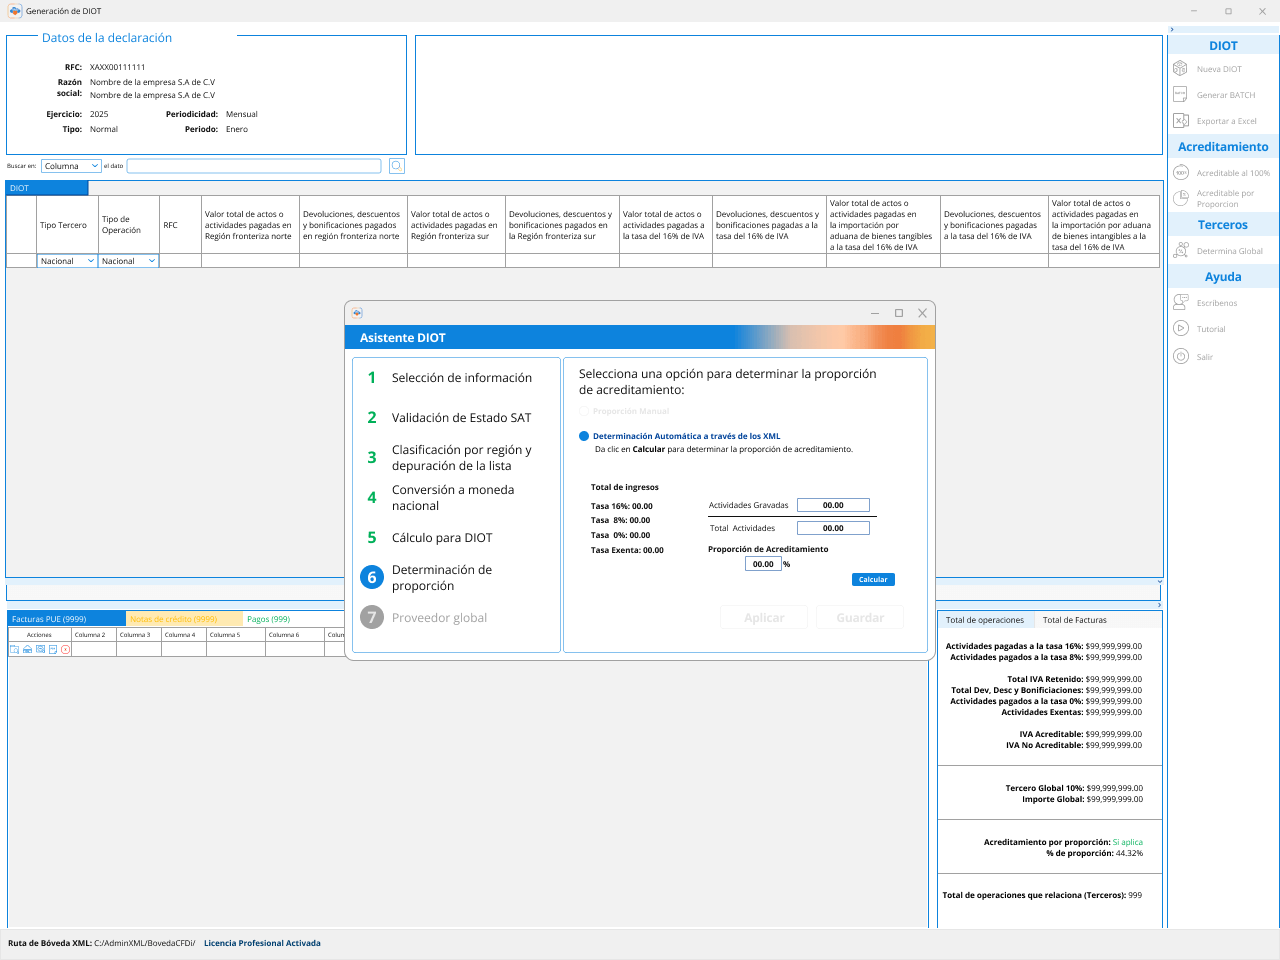Open the Tutorial play icon

(1180, 329)
